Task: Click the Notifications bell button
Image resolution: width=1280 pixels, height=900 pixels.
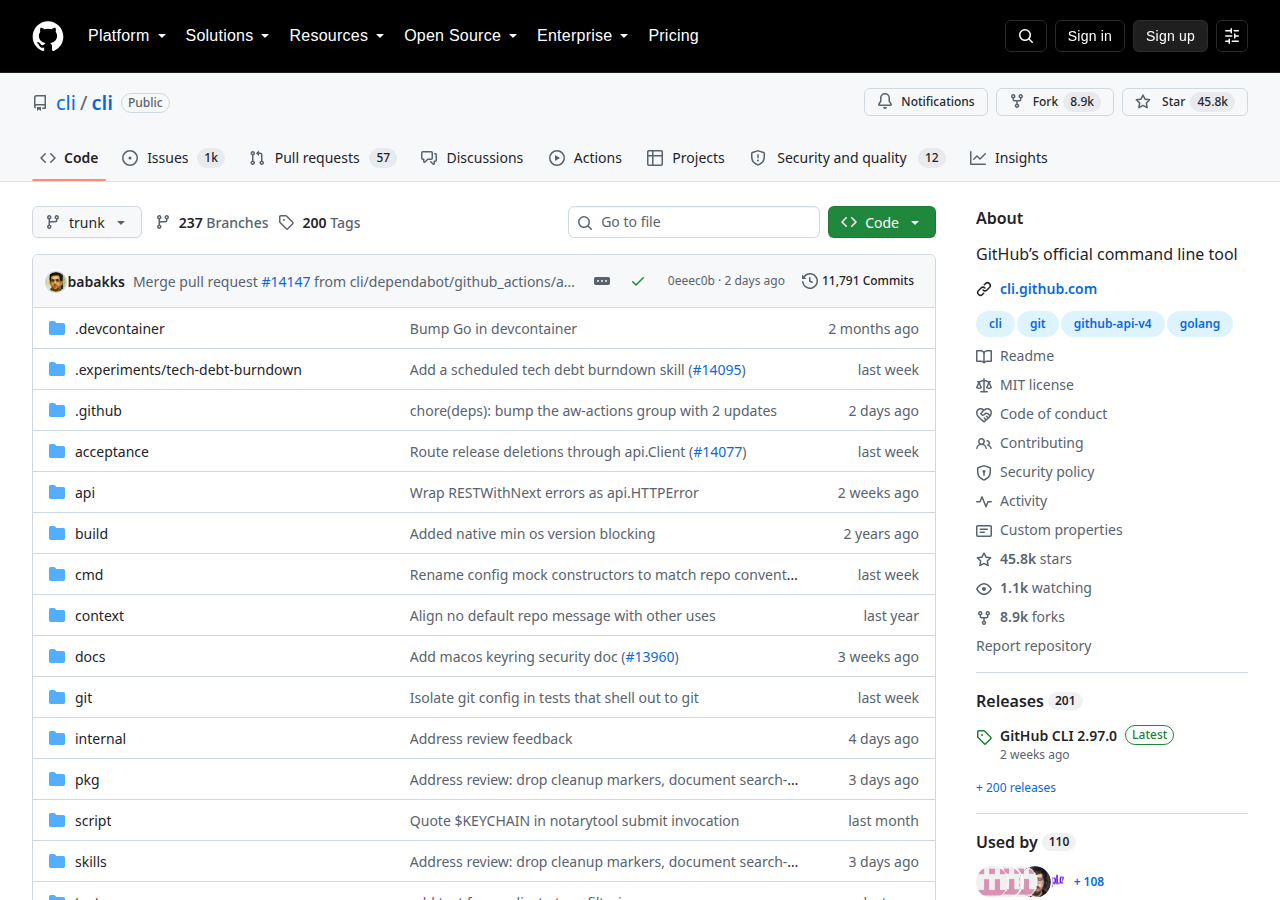Action: click(x=926, y=102)
